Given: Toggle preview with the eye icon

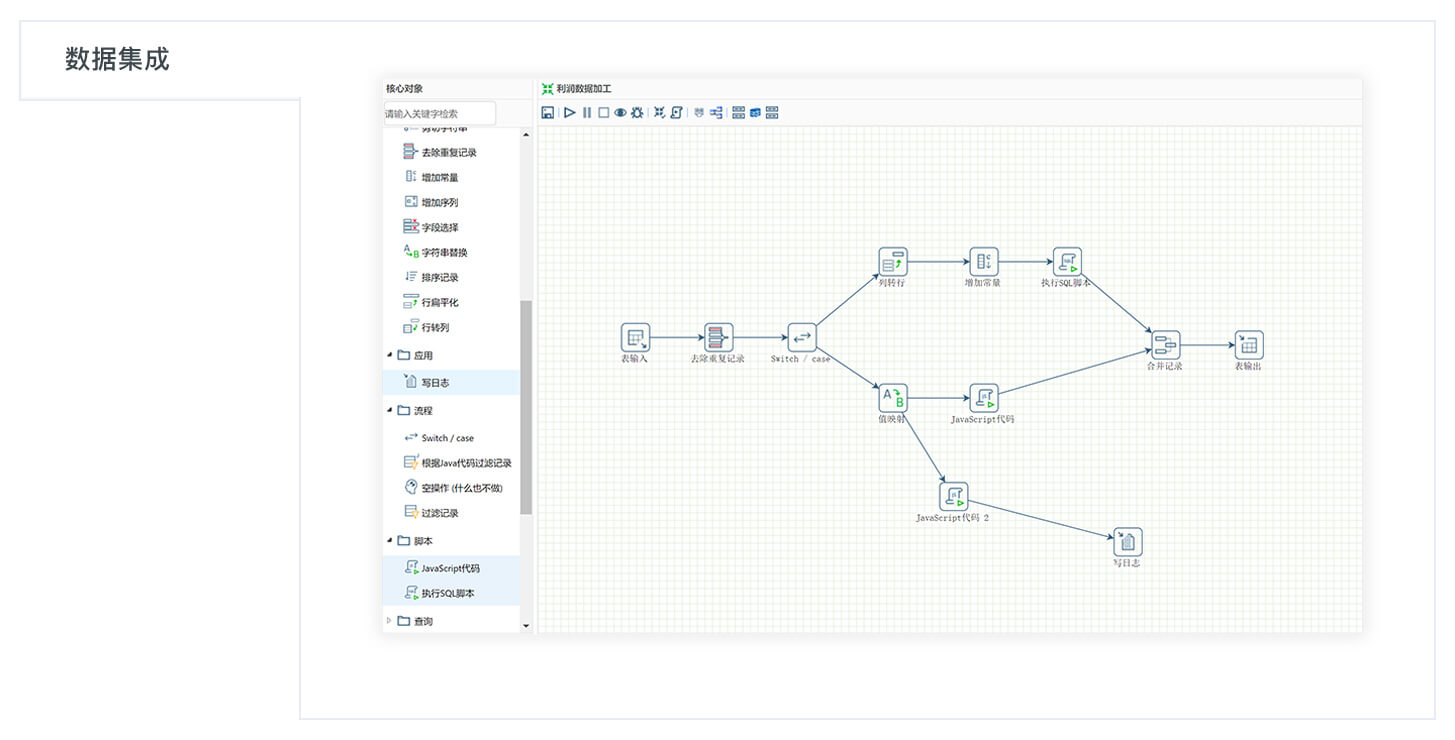Looking at the screenshot, I should coord(620,113).
